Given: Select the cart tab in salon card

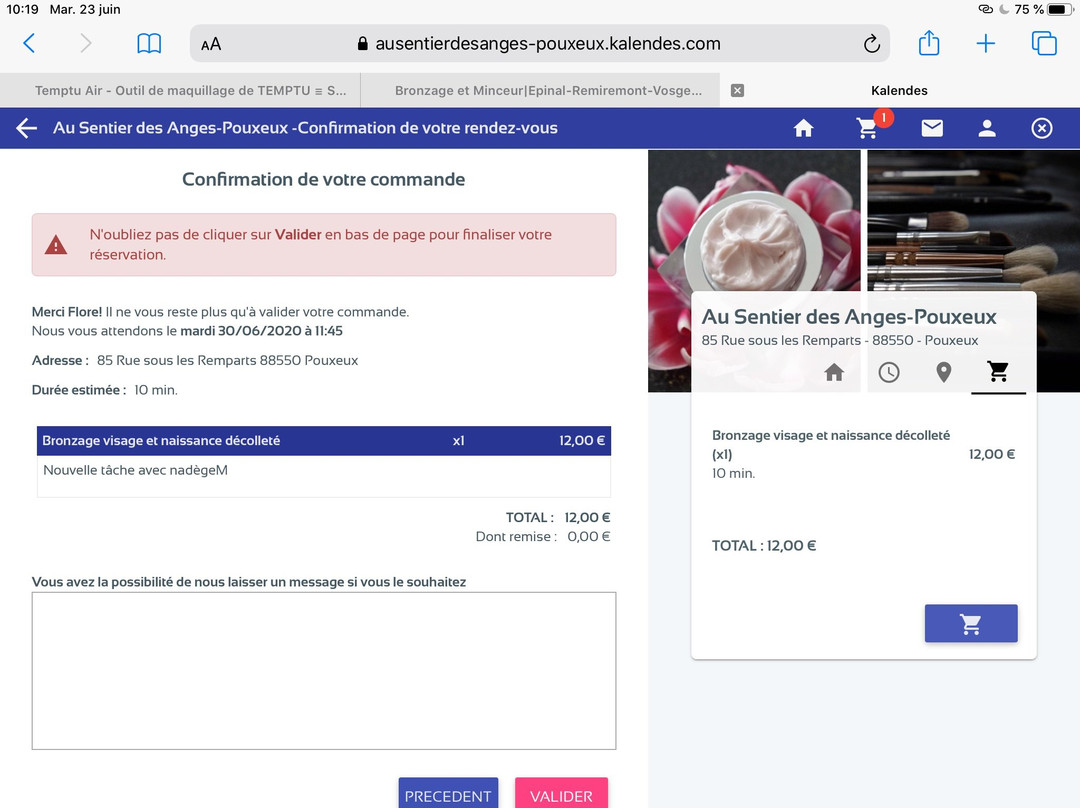Looking at the screenshot, I should coord(998,372).
